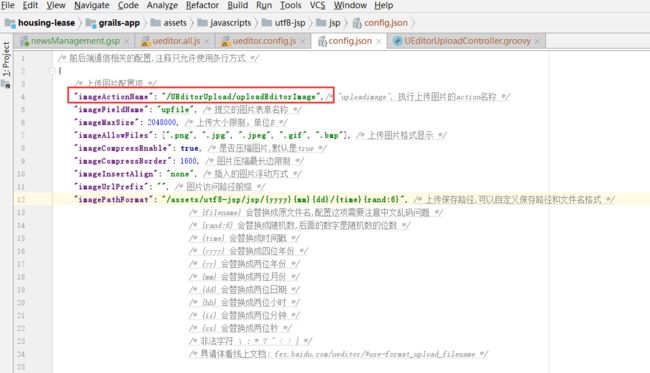Open the Analyze menu
This screenshot has width=650, height=373.
coord(162,5)
